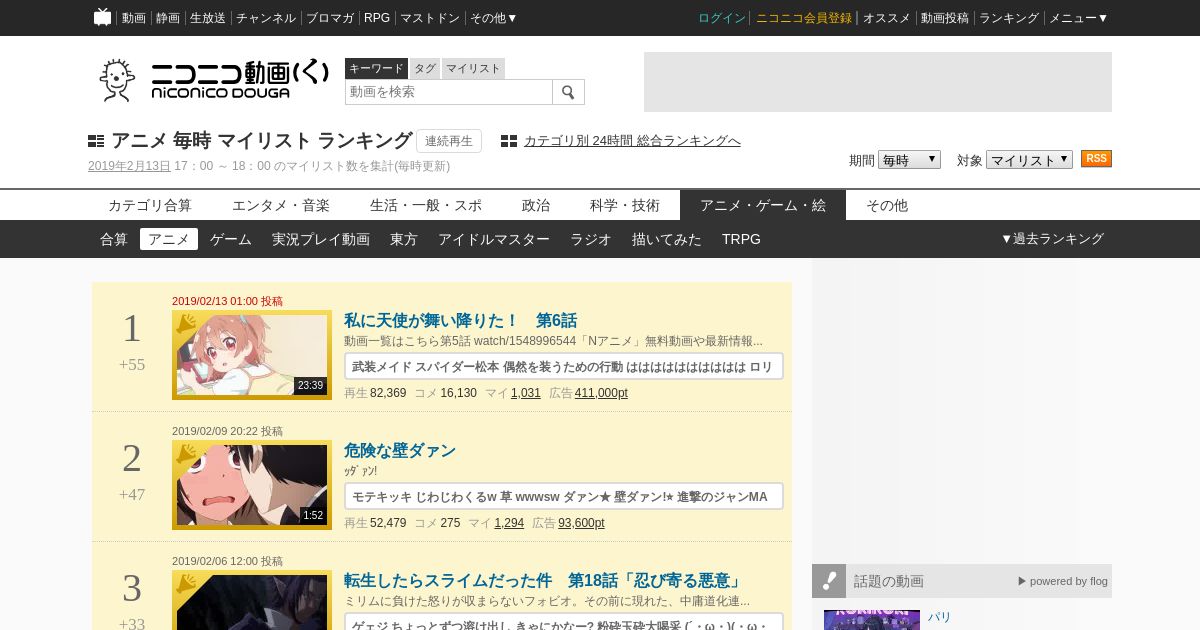Click the gray banner ad placeholder
Viewport: 1200px width, 630px height.
pos(878,82)
